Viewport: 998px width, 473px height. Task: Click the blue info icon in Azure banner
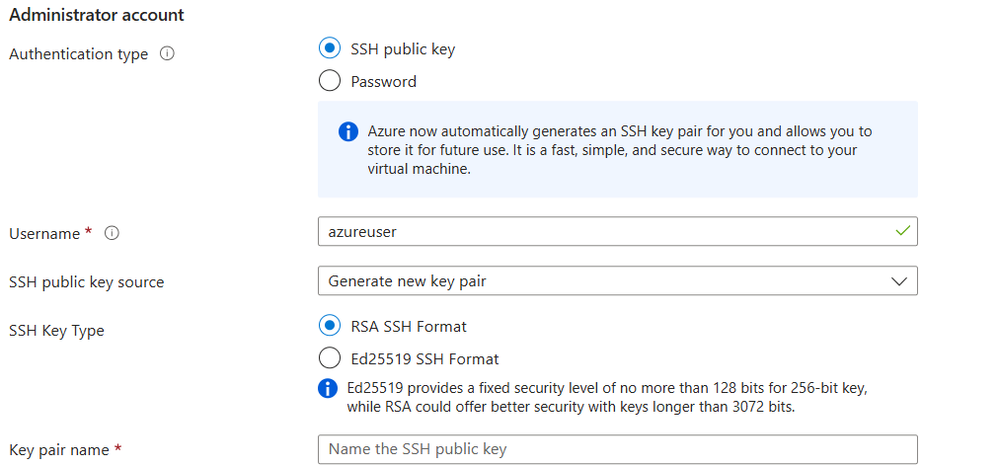(347, 132)
